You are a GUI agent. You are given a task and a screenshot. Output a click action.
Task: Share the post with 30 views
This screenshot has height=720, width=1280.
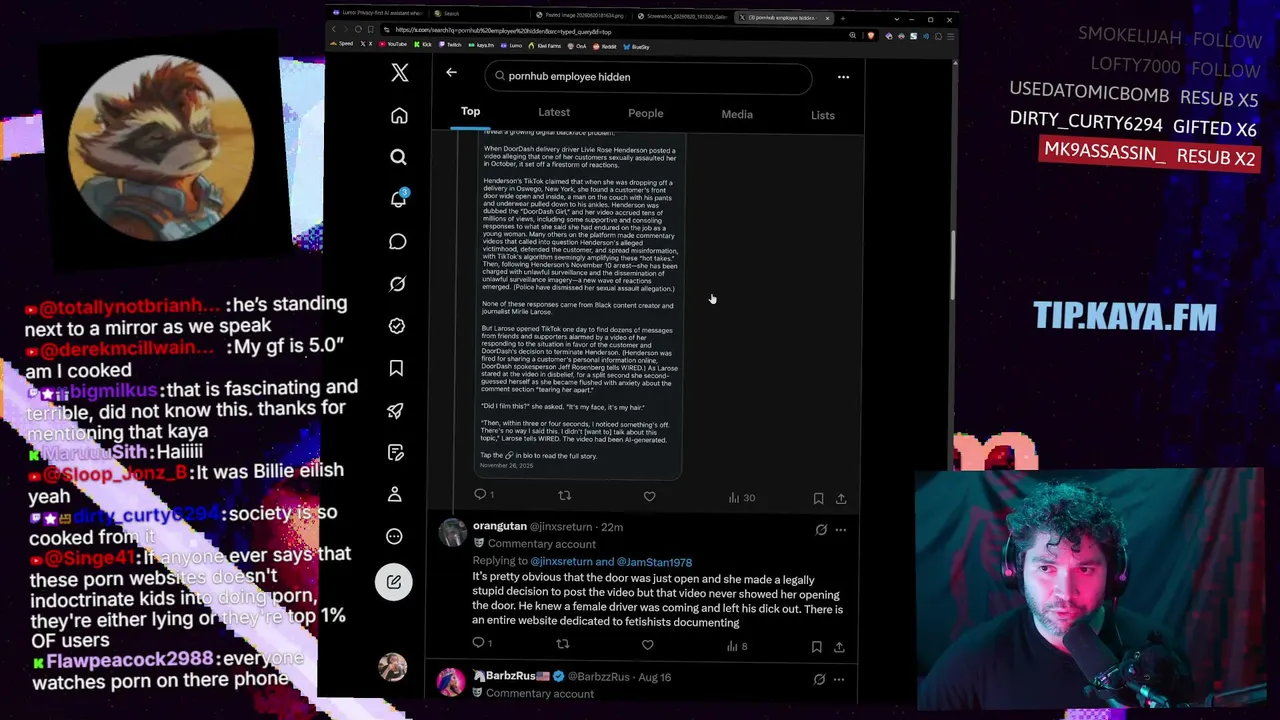(x=841, y=498)
